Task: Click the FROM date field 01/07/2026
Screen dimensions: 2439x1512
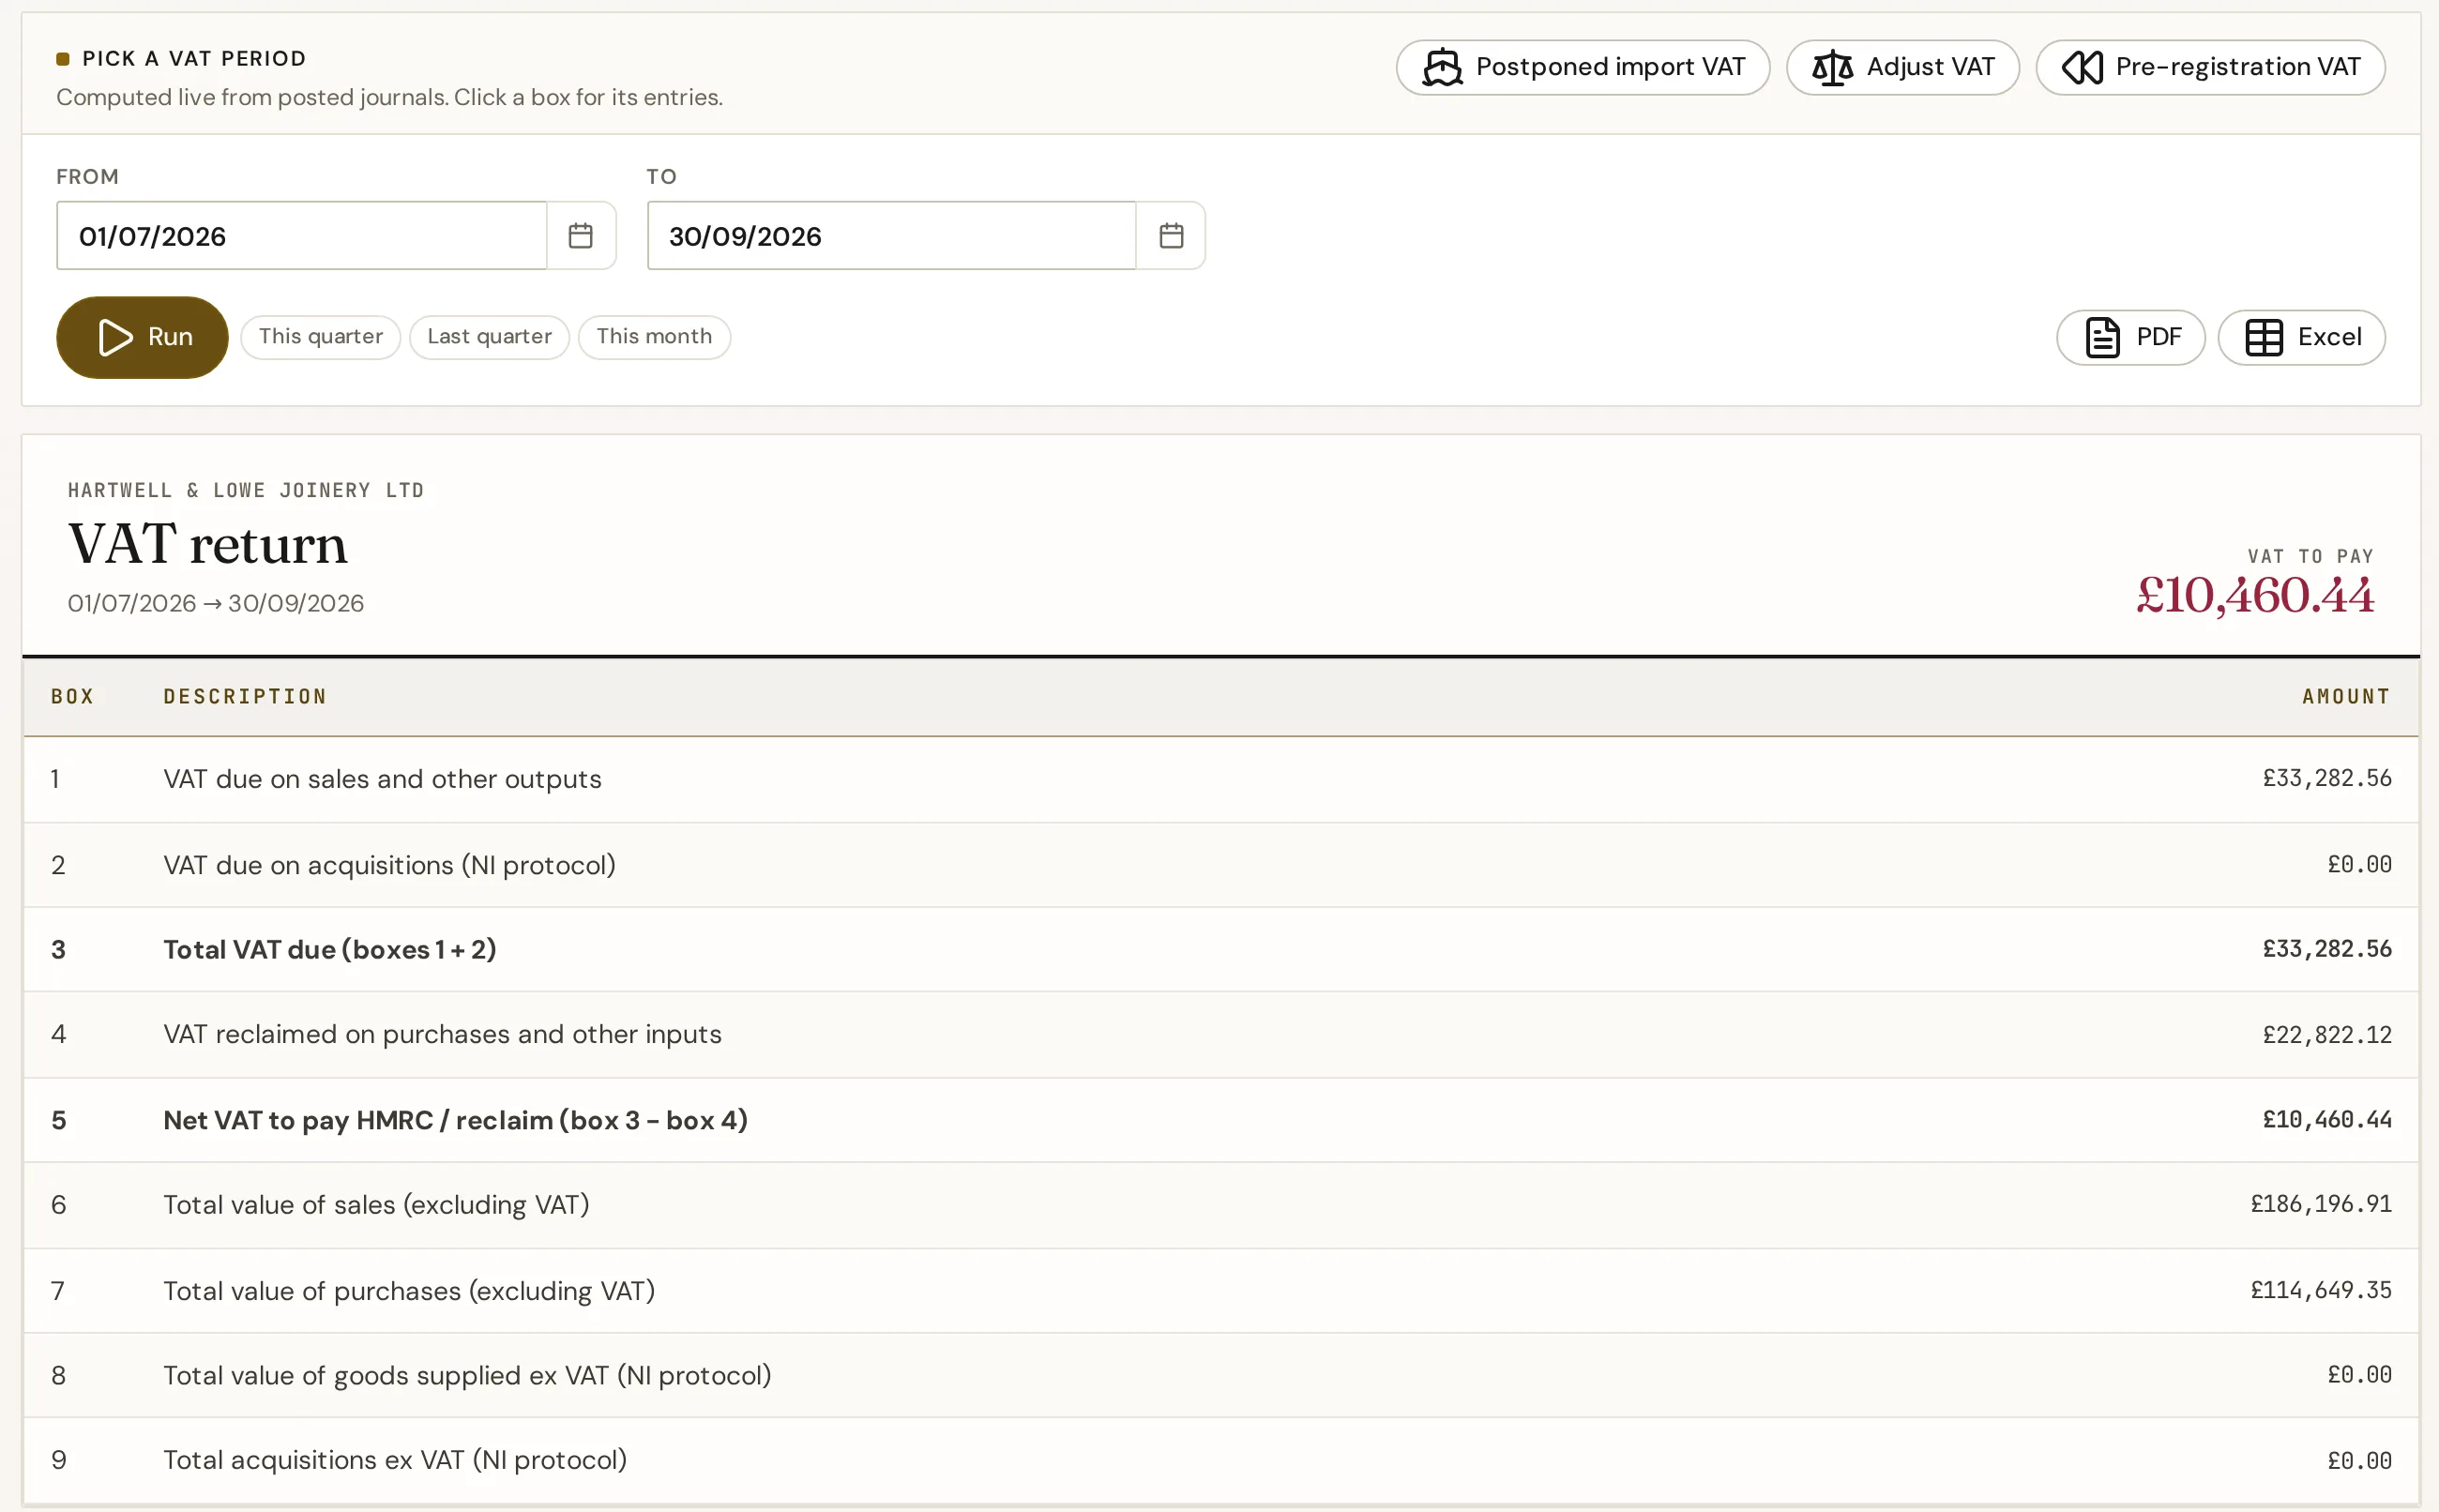Action: [302, 236]
